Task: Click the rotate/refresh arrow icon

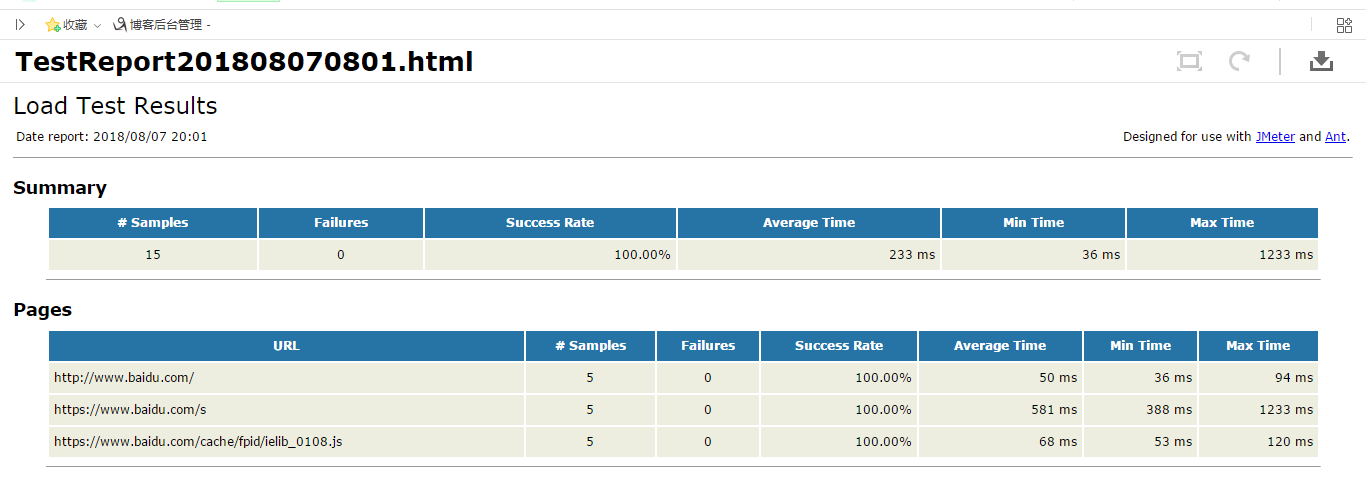Action: click(1240, 62)
